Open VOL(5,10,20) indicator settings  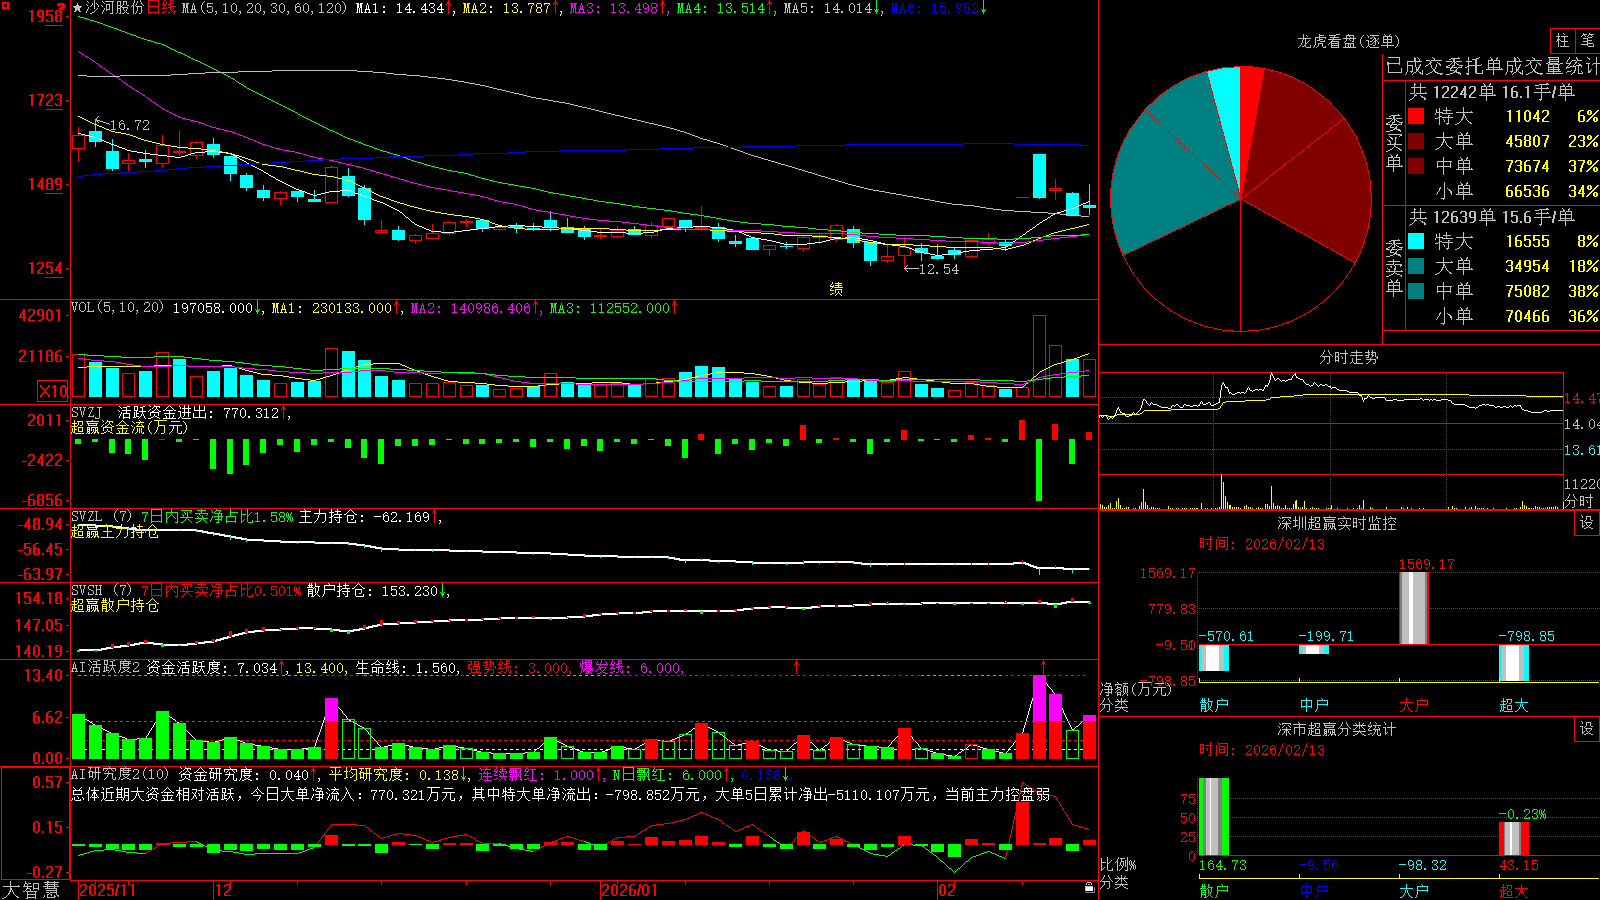coord(117,308)
